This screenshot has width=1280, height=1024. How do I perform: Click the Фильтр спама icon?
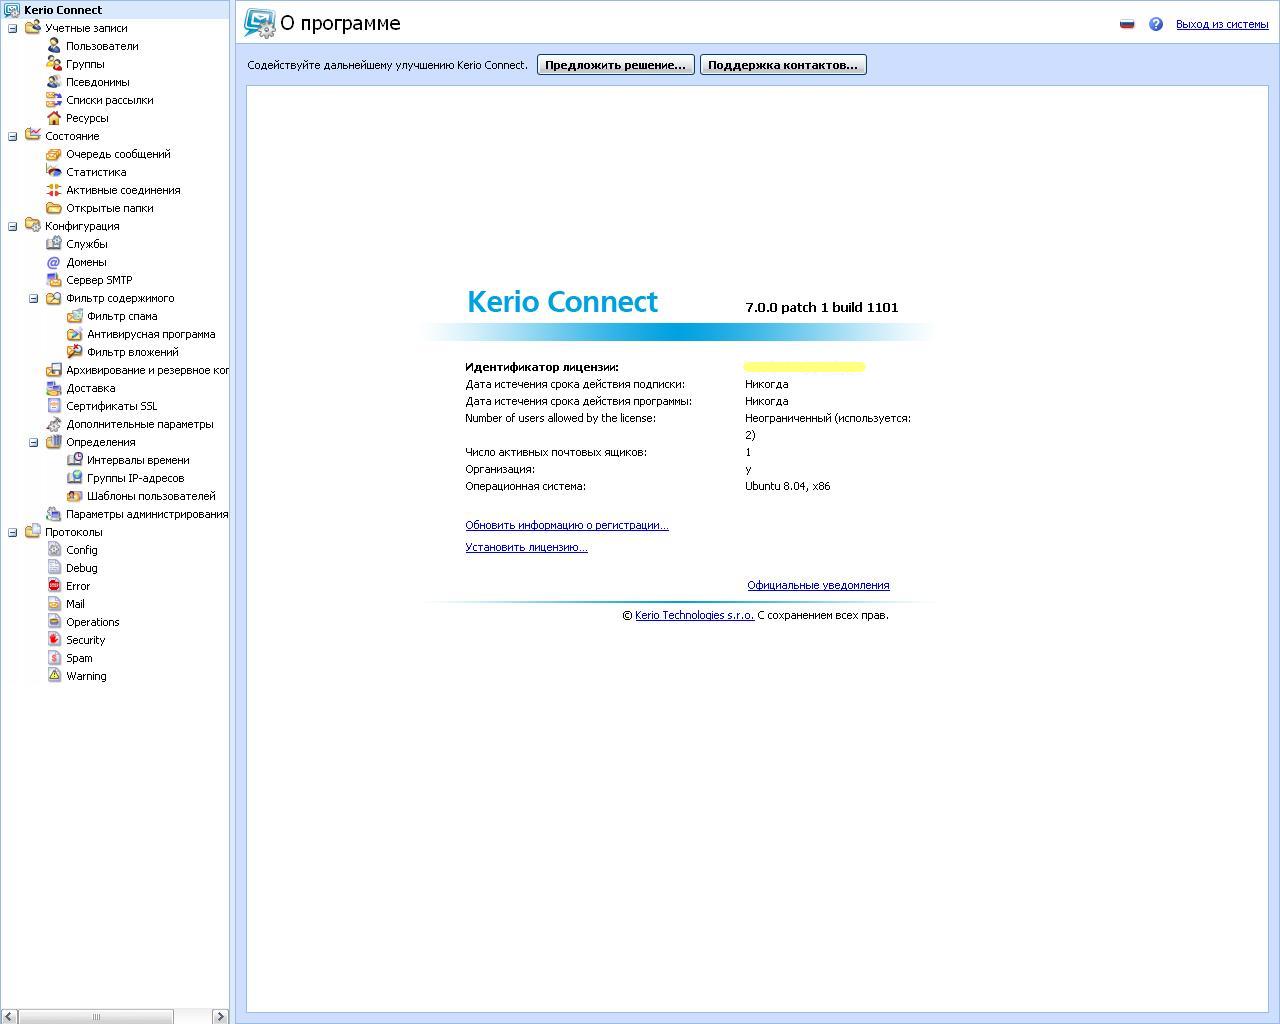[x=75, y=316]
